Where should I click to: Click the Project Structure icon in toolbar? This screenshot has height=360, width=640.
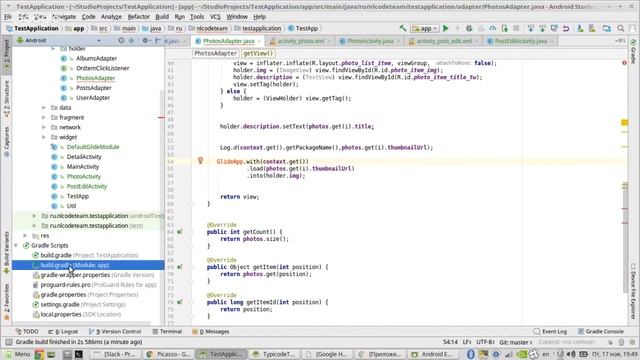click(x=607, y=28)
